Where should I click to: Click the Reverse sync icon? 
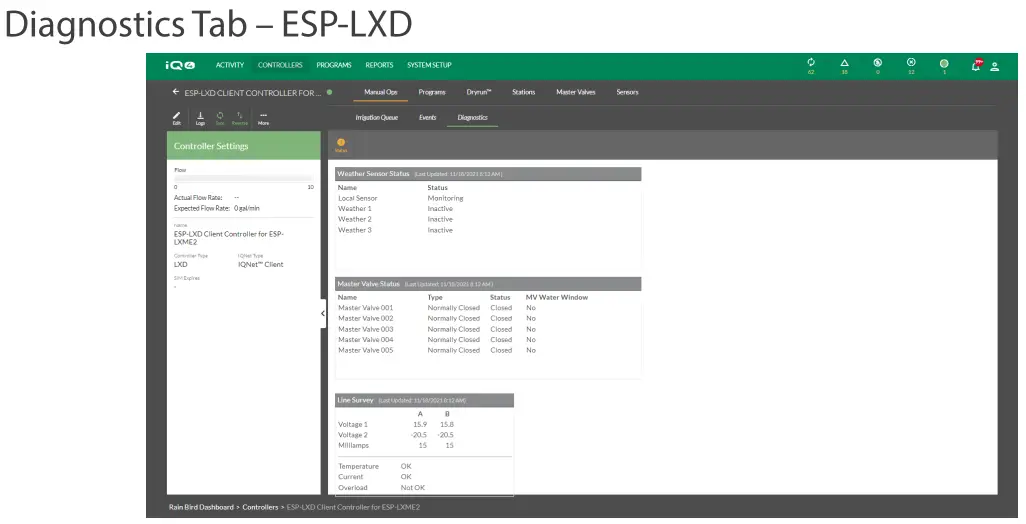pyautogui.click(x=239, y=118)
